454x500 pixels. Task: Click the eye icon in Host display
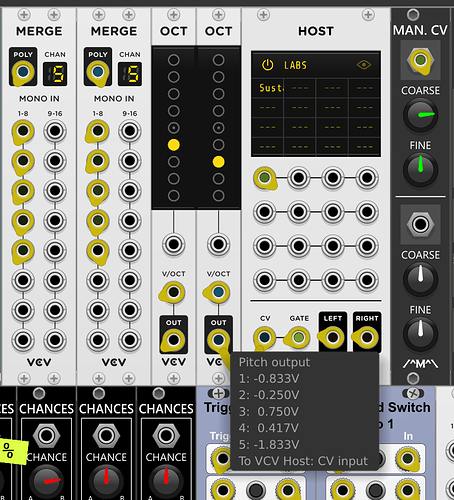(364, 65)
